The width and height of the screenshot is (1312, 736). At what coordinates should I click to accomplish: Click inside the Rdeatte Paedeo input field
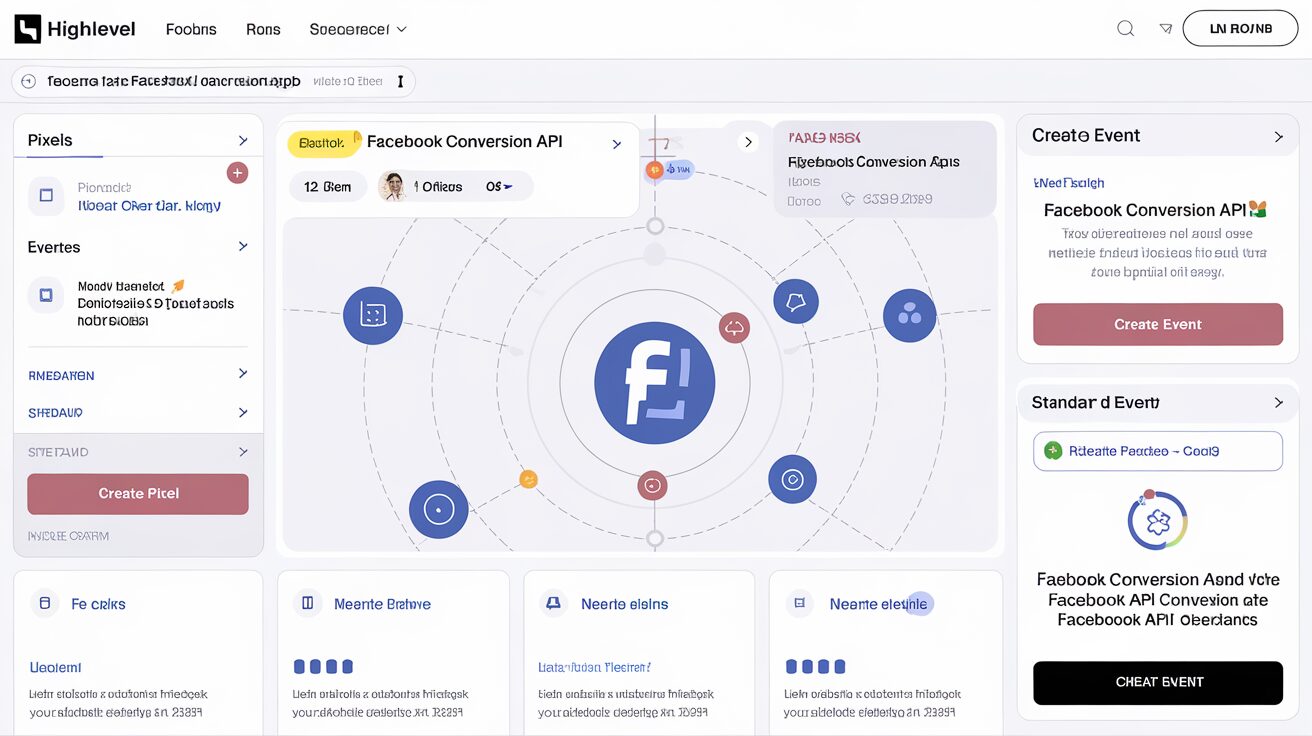[x=1158, y=451]
